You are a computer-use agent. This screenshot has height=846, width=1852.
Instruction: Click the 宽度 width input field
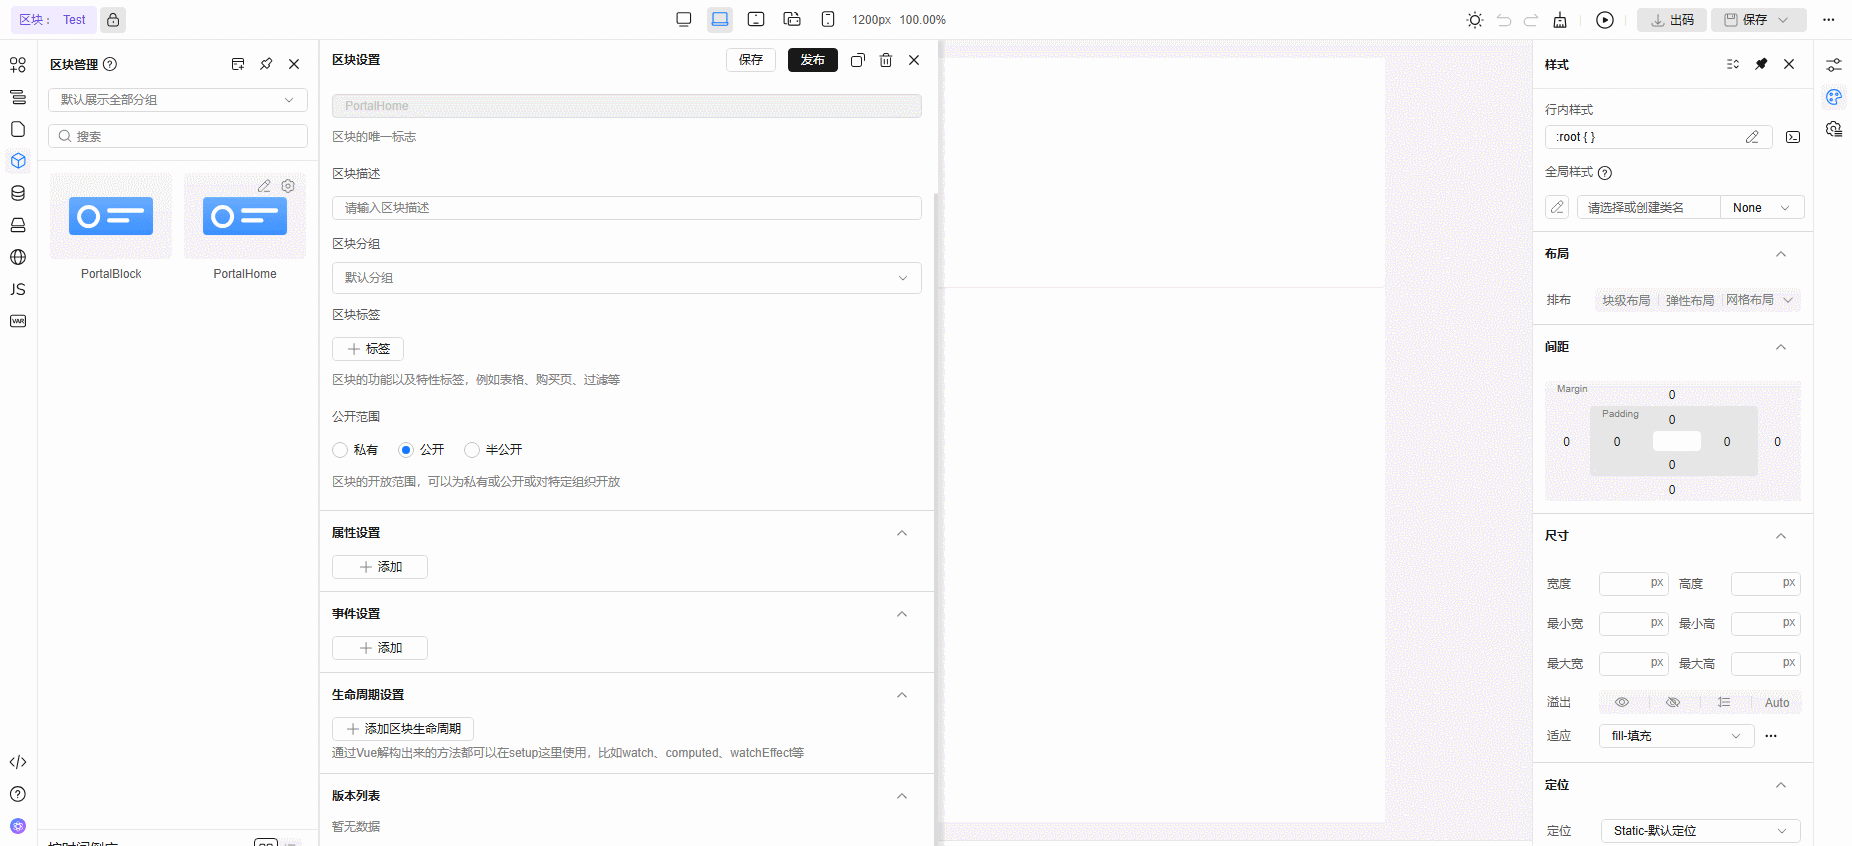(x=1624, y=584)
